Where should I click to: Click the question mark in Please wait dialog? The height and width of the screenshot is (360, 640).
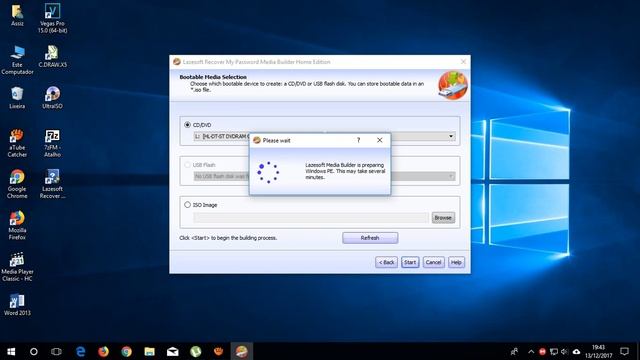(x=358, y=140)
